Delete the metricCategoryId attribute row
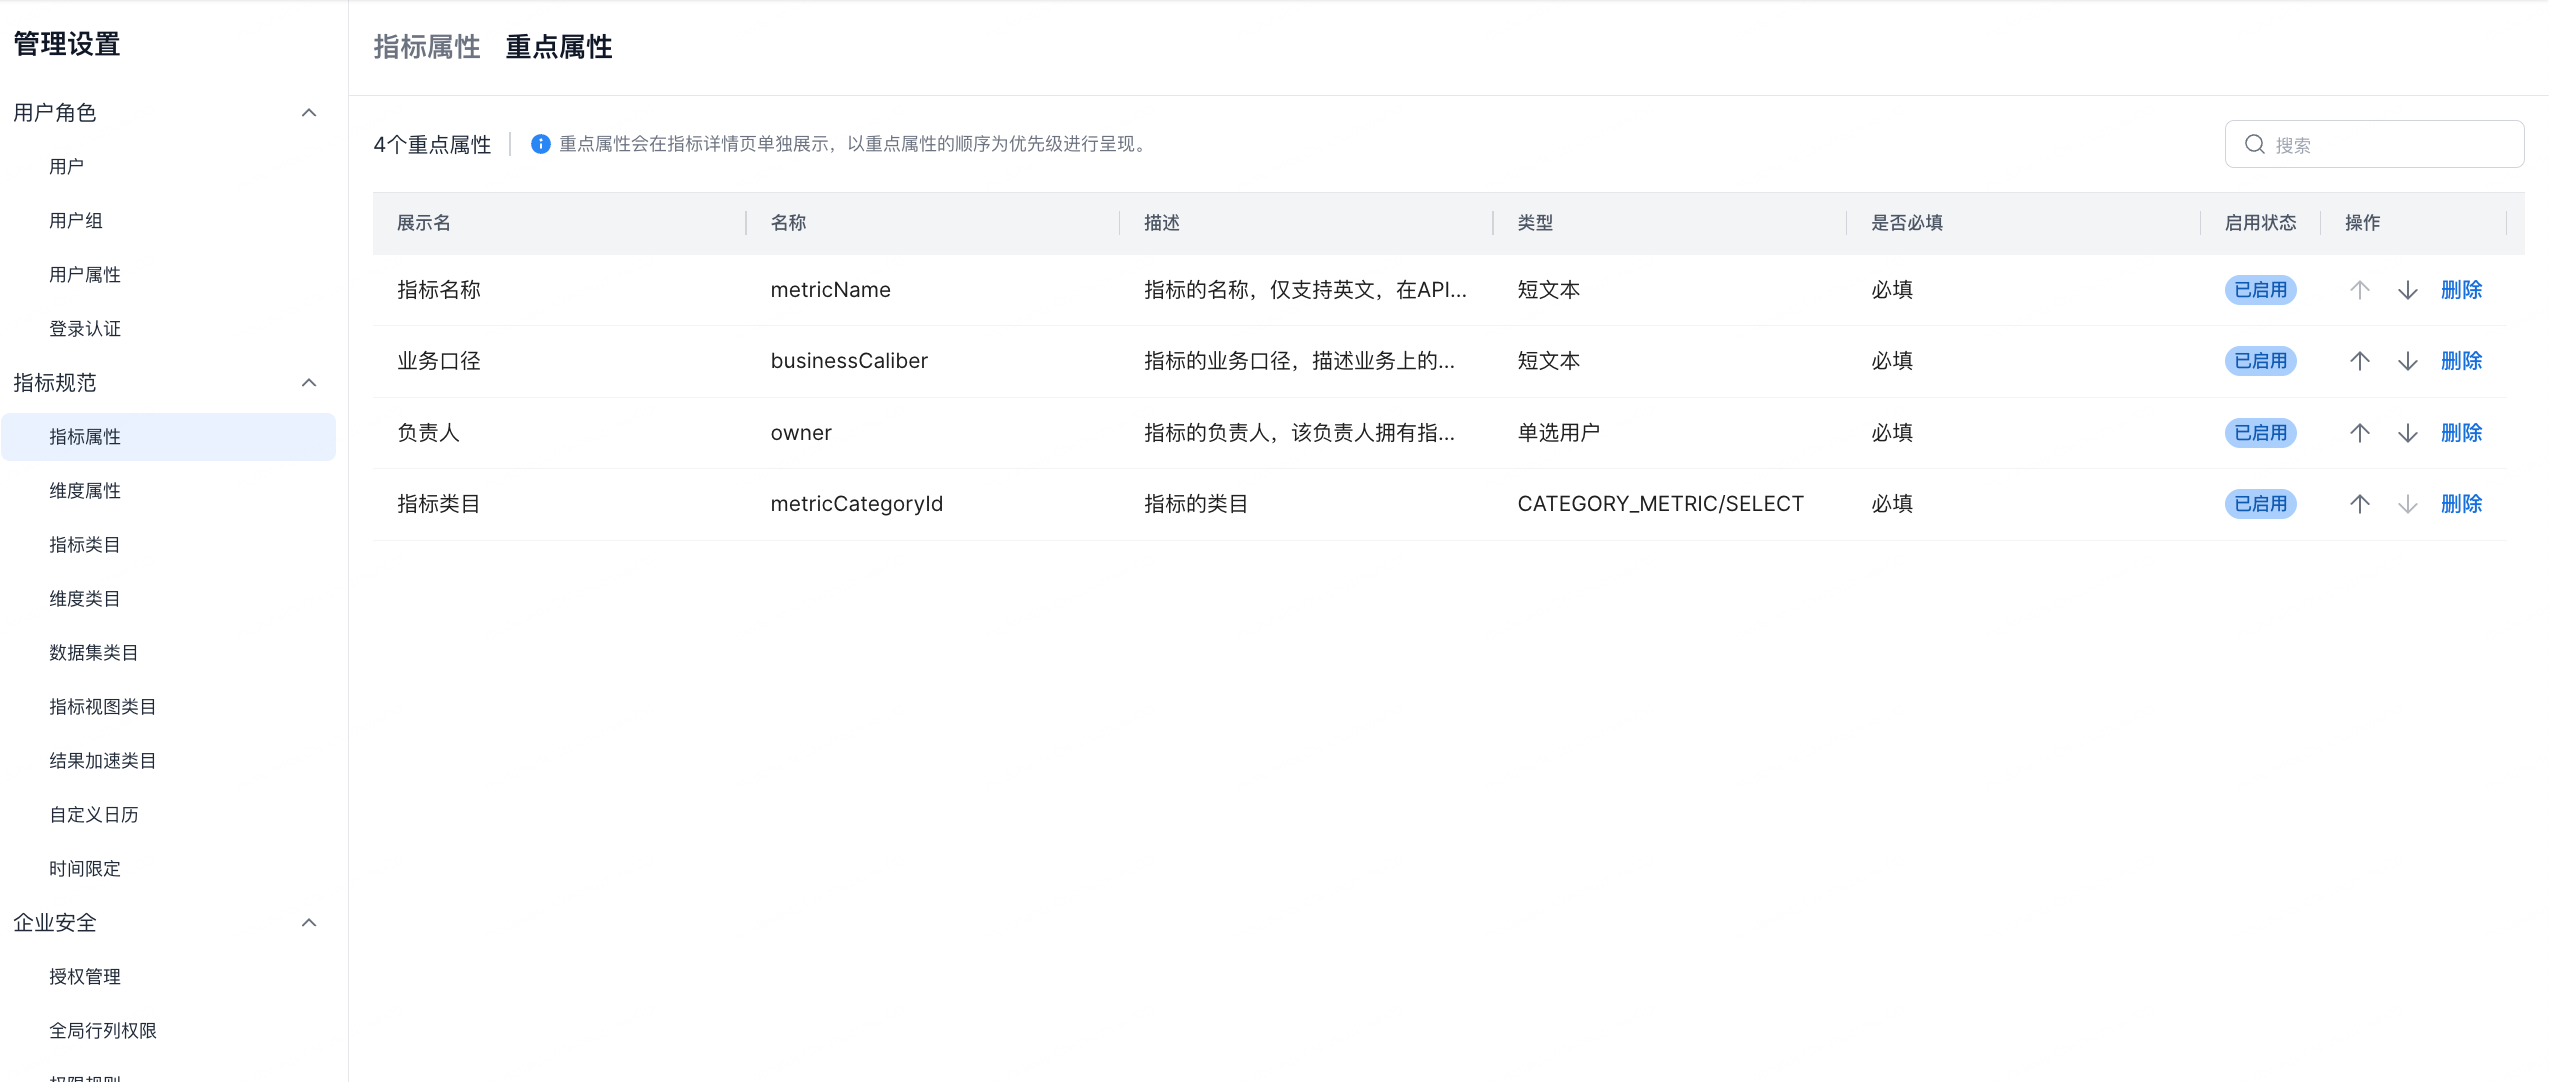Image resolution: width=2549 pixels, height=1082 pixels. pos(2460,504)
